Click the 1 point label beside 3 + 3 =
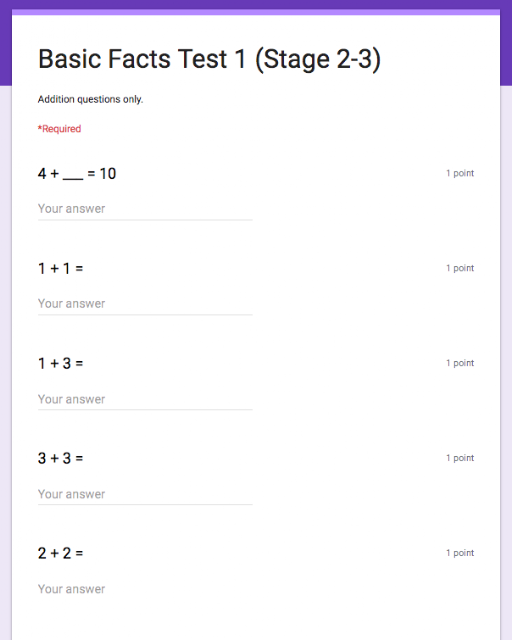 pos(460,458)
